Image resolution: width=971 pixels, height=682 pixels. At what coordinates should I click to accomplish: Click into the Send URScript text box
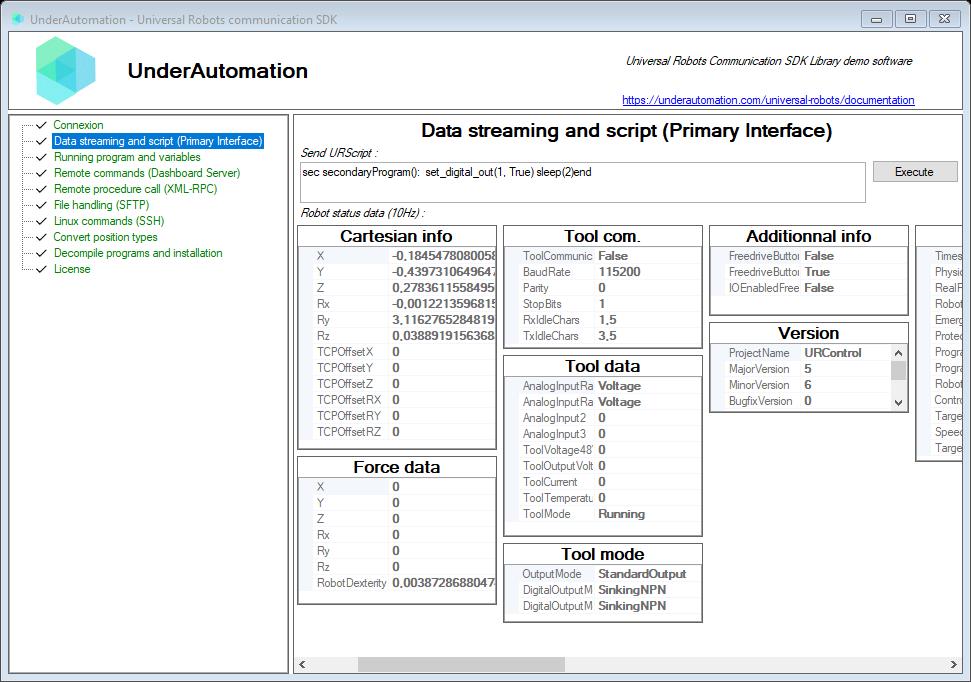pyautogui.click(x=582, y=182)
